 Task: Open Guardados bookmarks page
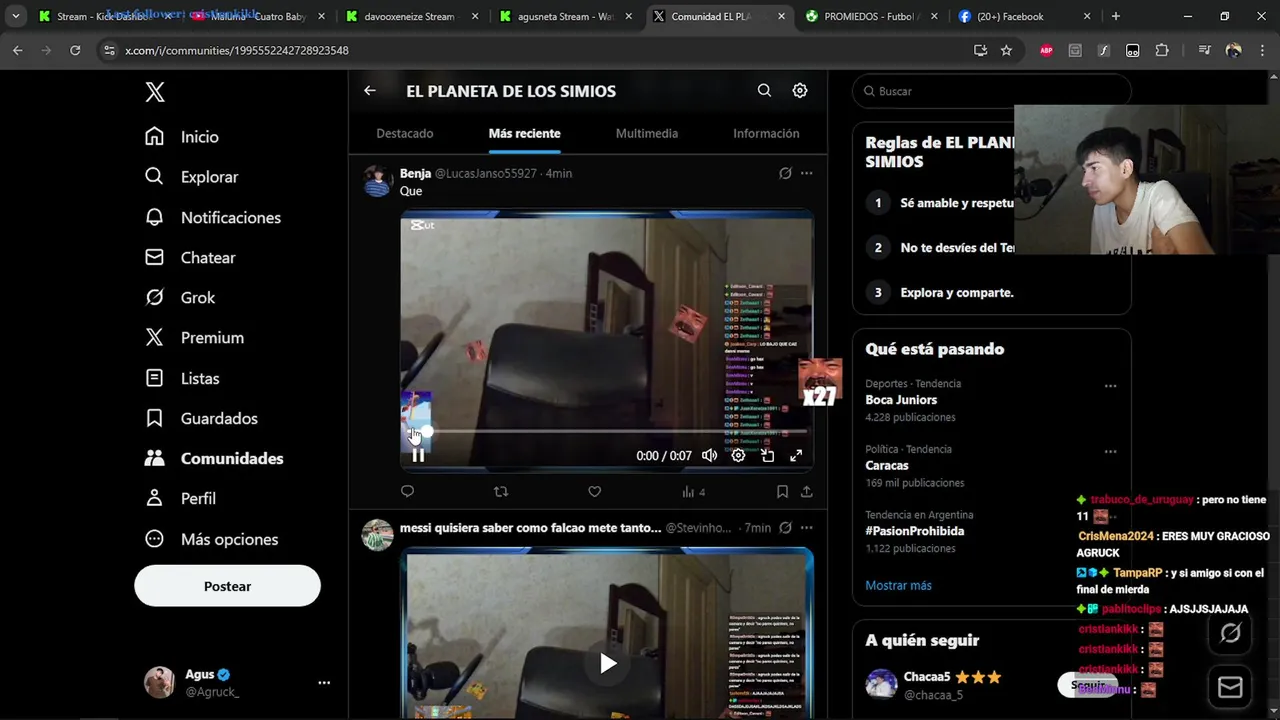click(x=201, y=418)
